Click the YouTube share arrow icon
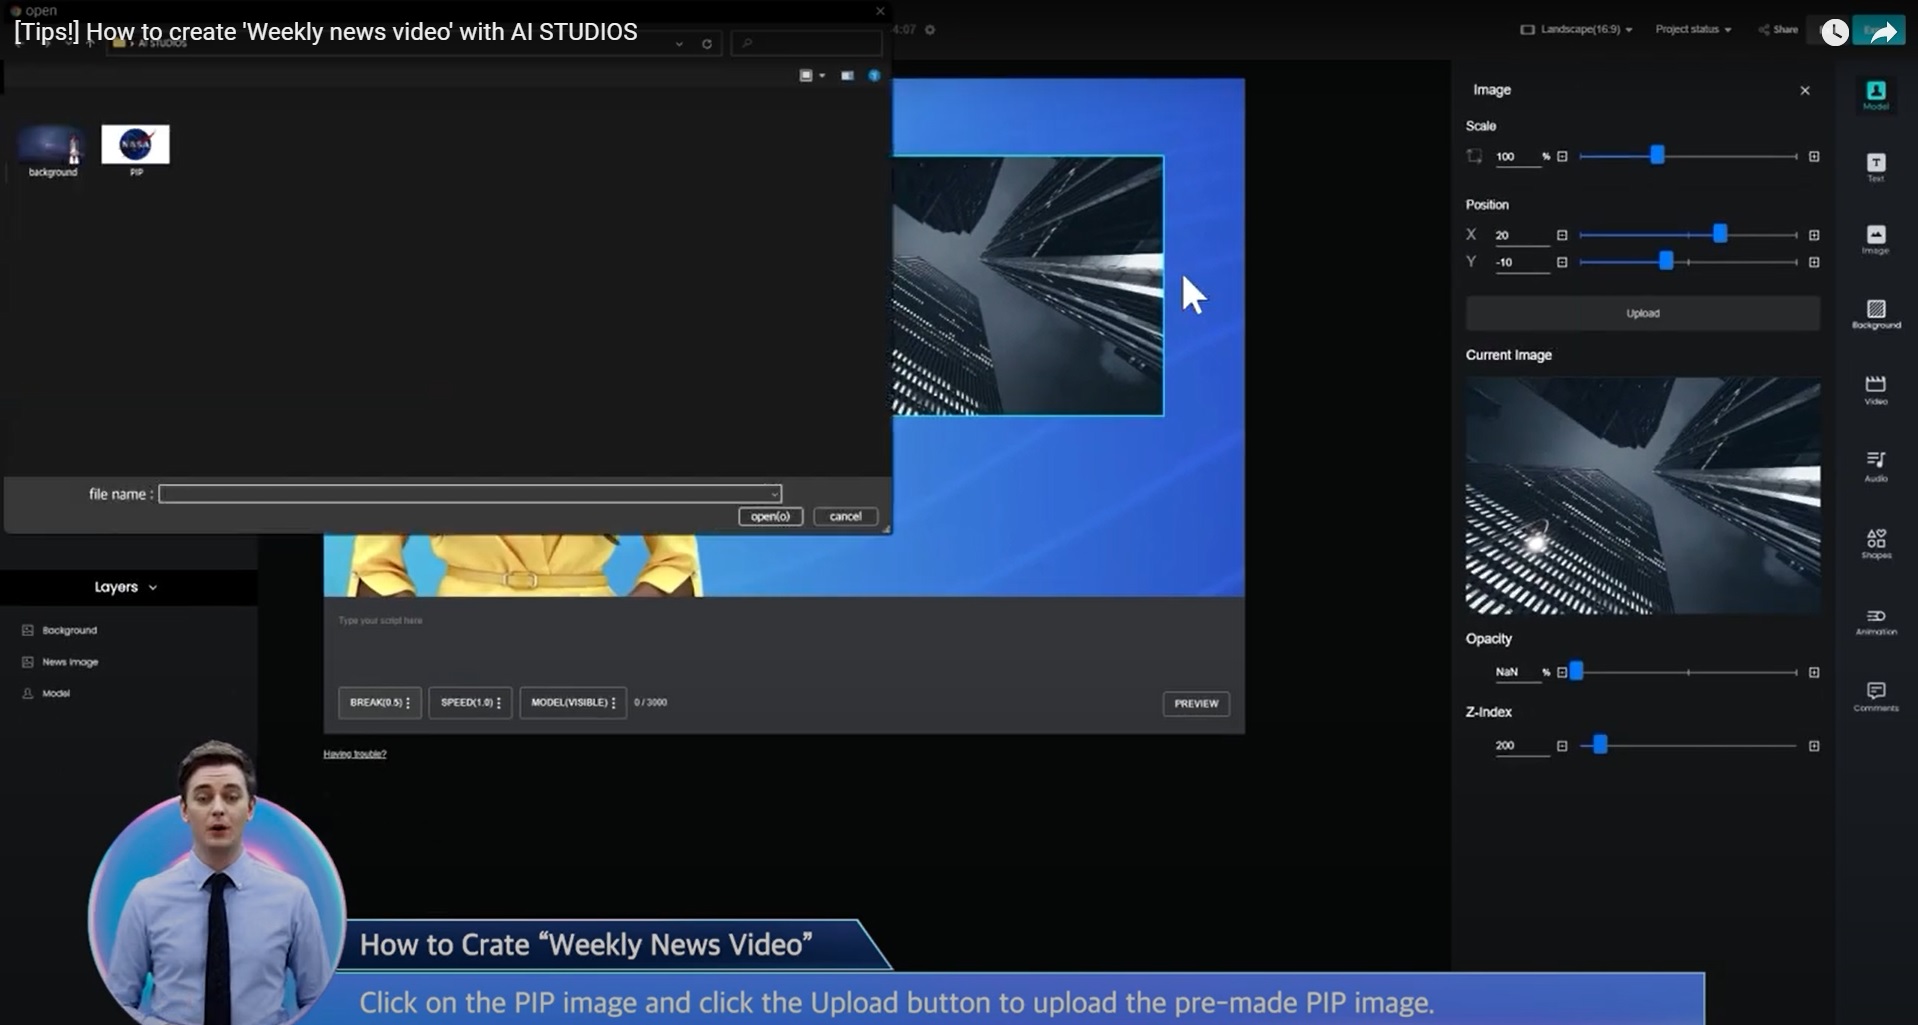Screen dimensions: 1918x1025 [1883, 32]
